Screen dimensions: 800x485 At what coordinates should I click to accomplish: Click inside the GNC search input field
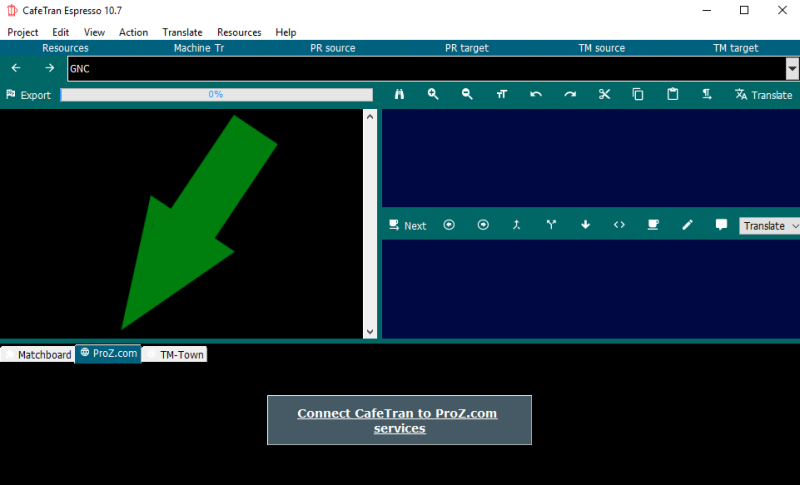(427, 68)
